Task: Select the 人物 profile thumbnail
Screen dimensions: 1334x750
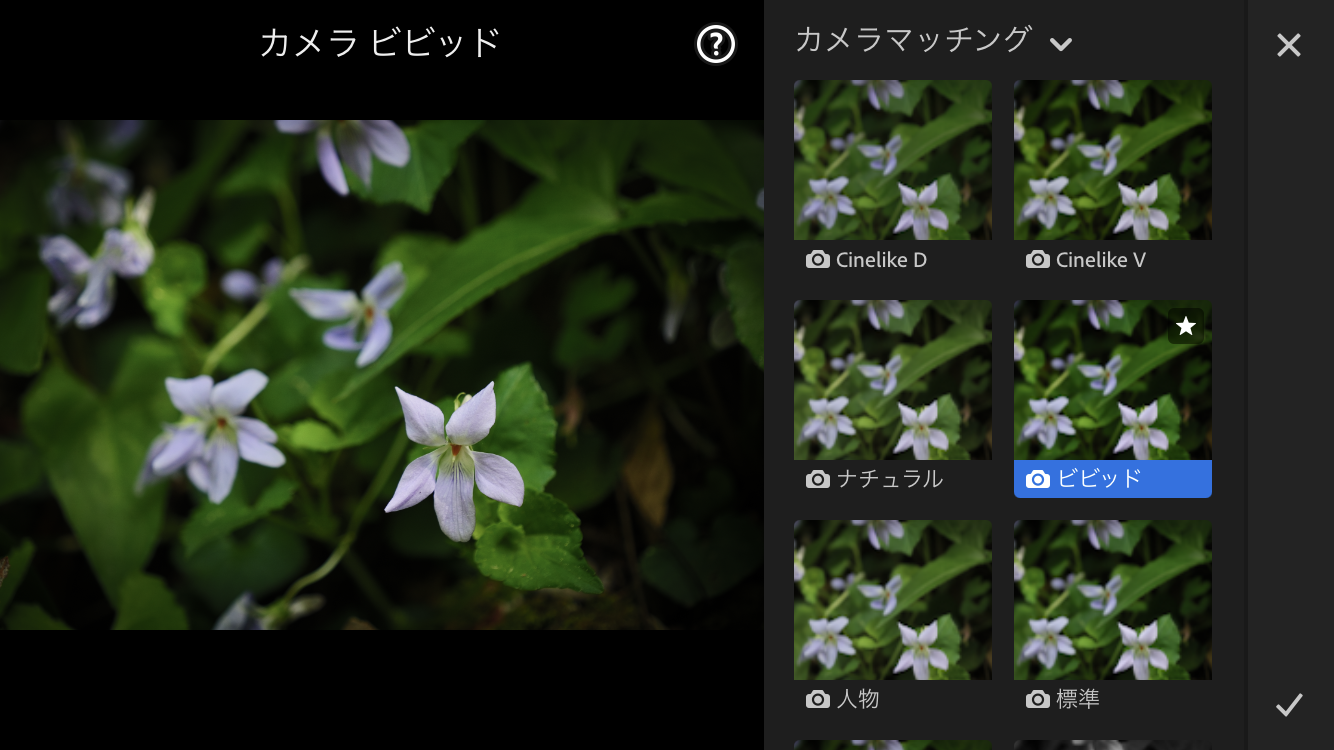Action: (x=893, y=600)
